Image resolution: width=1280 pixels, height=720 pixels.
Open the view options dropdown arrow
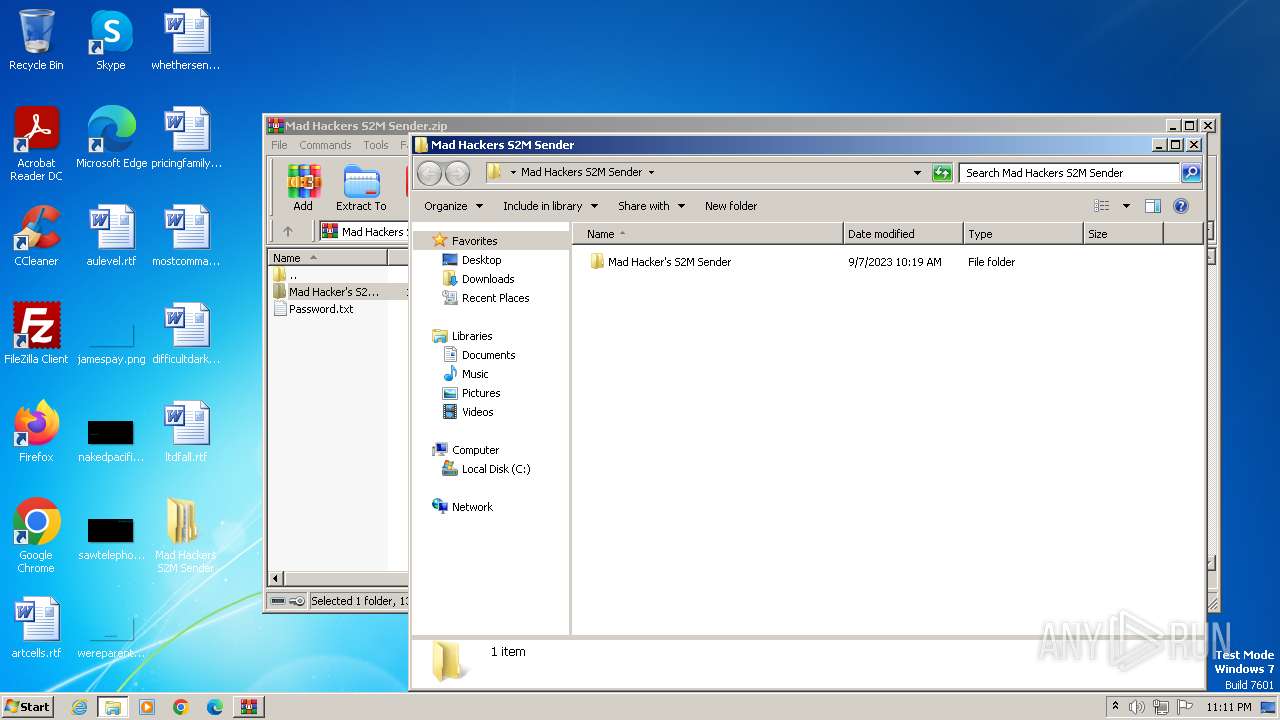pyautogui.click(x=1125, y=206)
